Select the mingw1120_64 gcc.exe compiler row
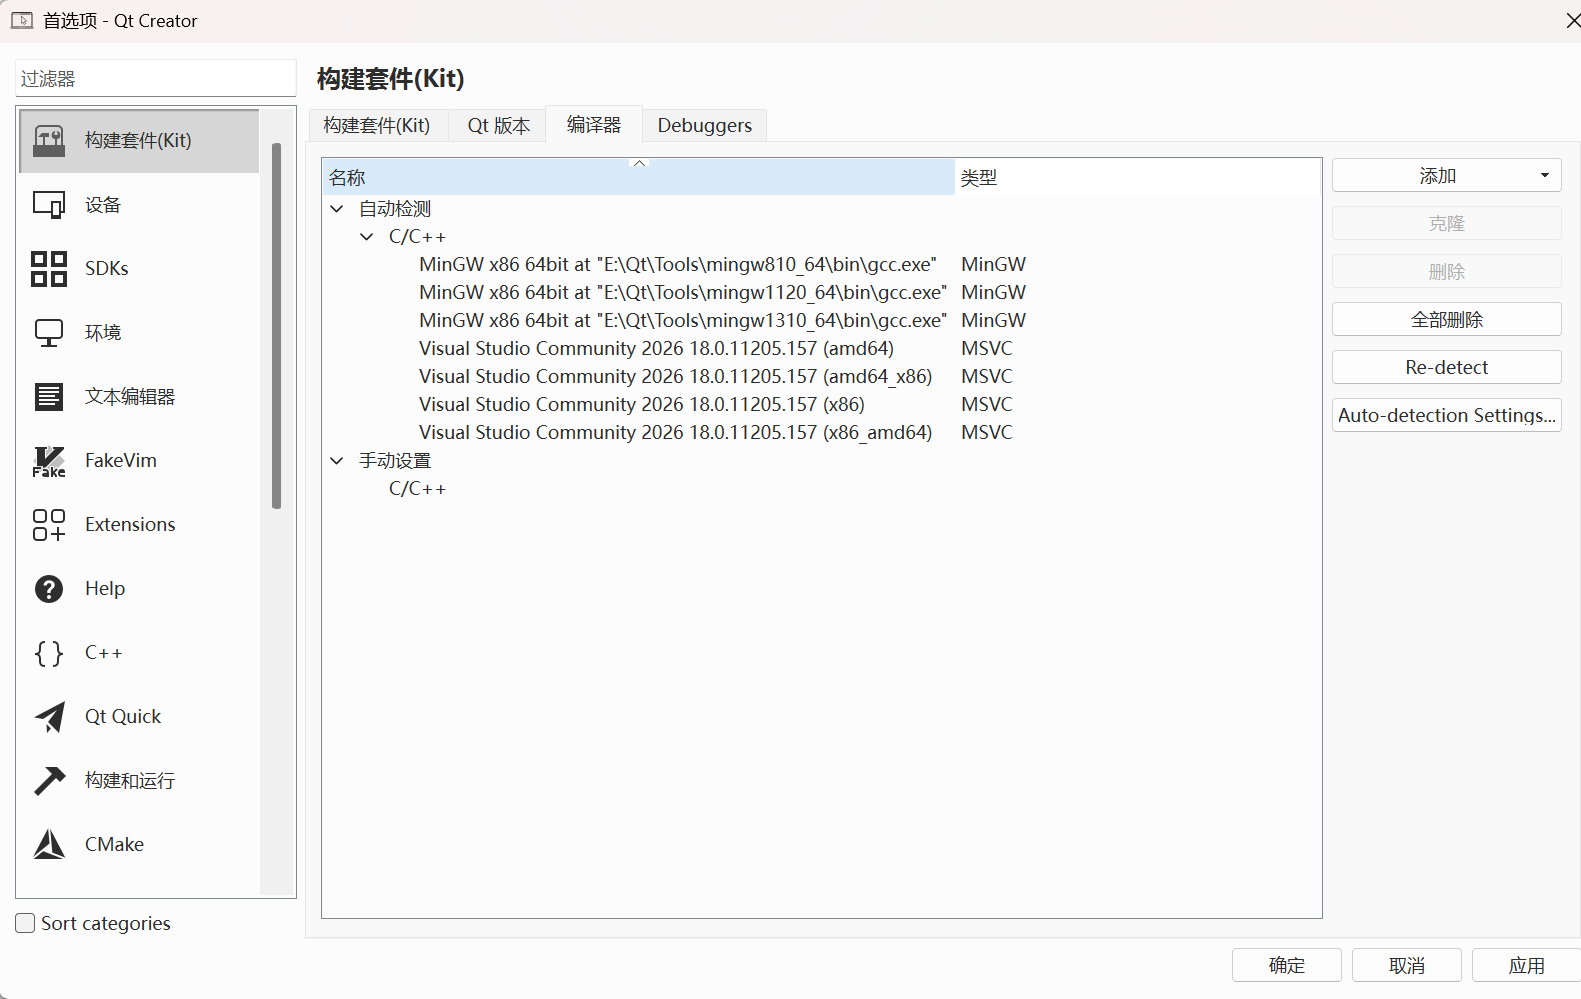 coord(683,293)
